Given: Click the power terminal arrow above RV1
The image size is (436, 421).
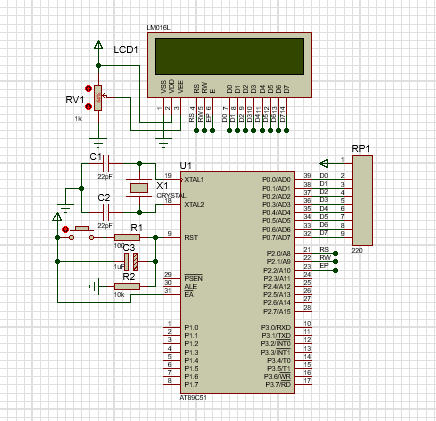Looking at the screenshot, I should point(98,45).
